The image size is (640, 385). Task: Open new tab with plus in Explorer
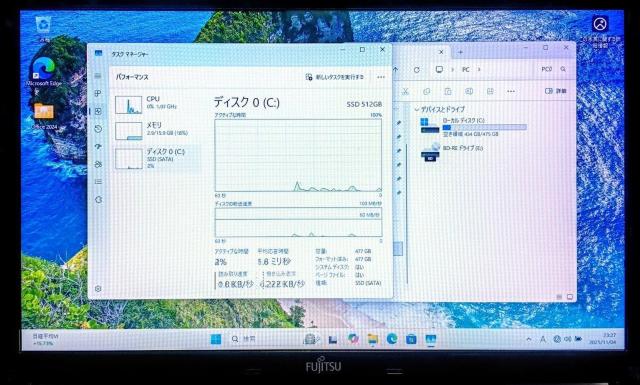[460, 52]
